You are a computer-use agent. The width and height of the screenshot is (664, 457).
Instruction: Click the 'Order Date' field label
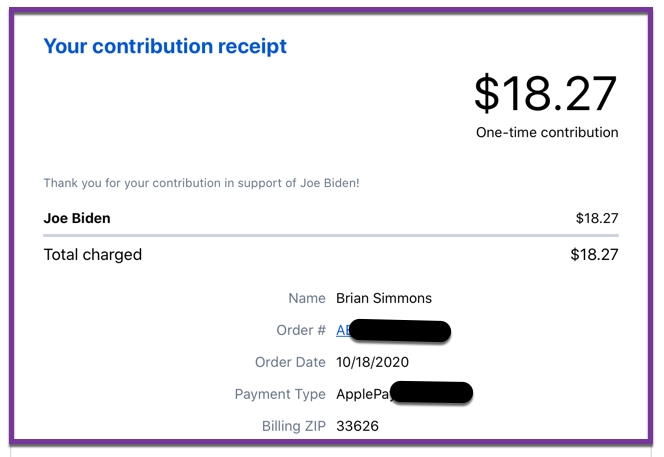pos(290,362)
